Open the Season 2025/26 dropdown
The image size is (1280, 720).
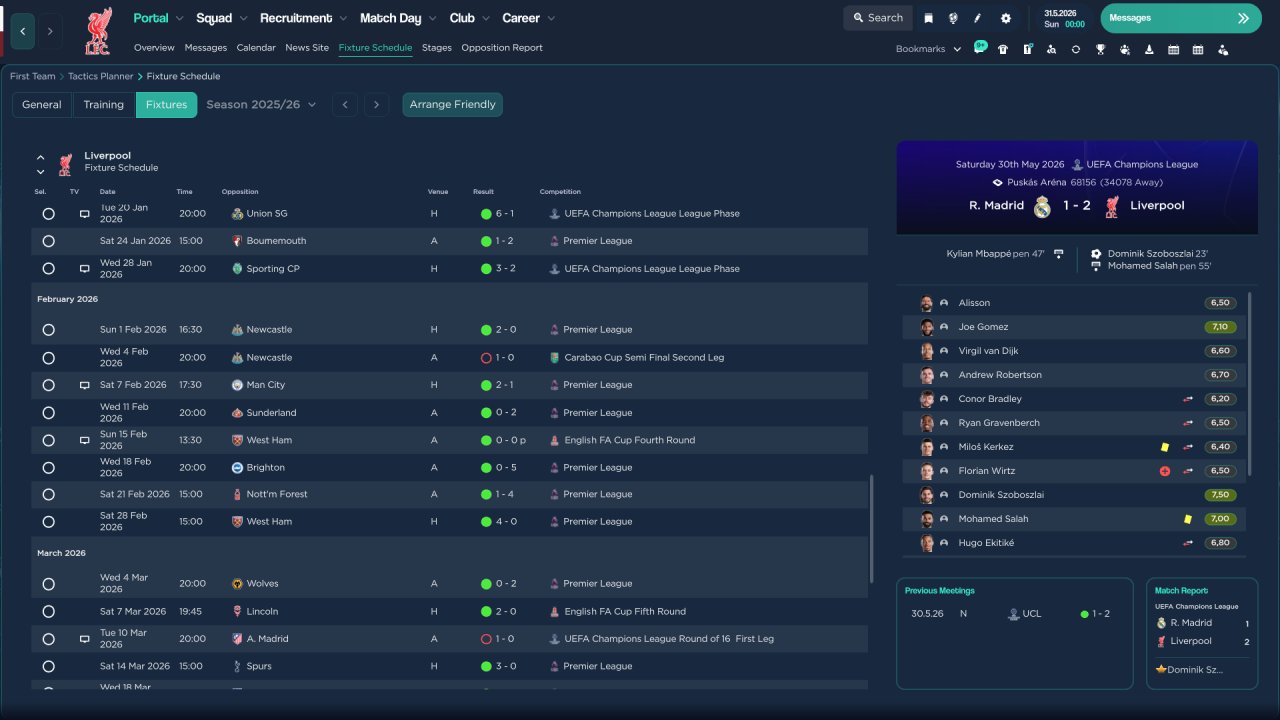(261, 105)
